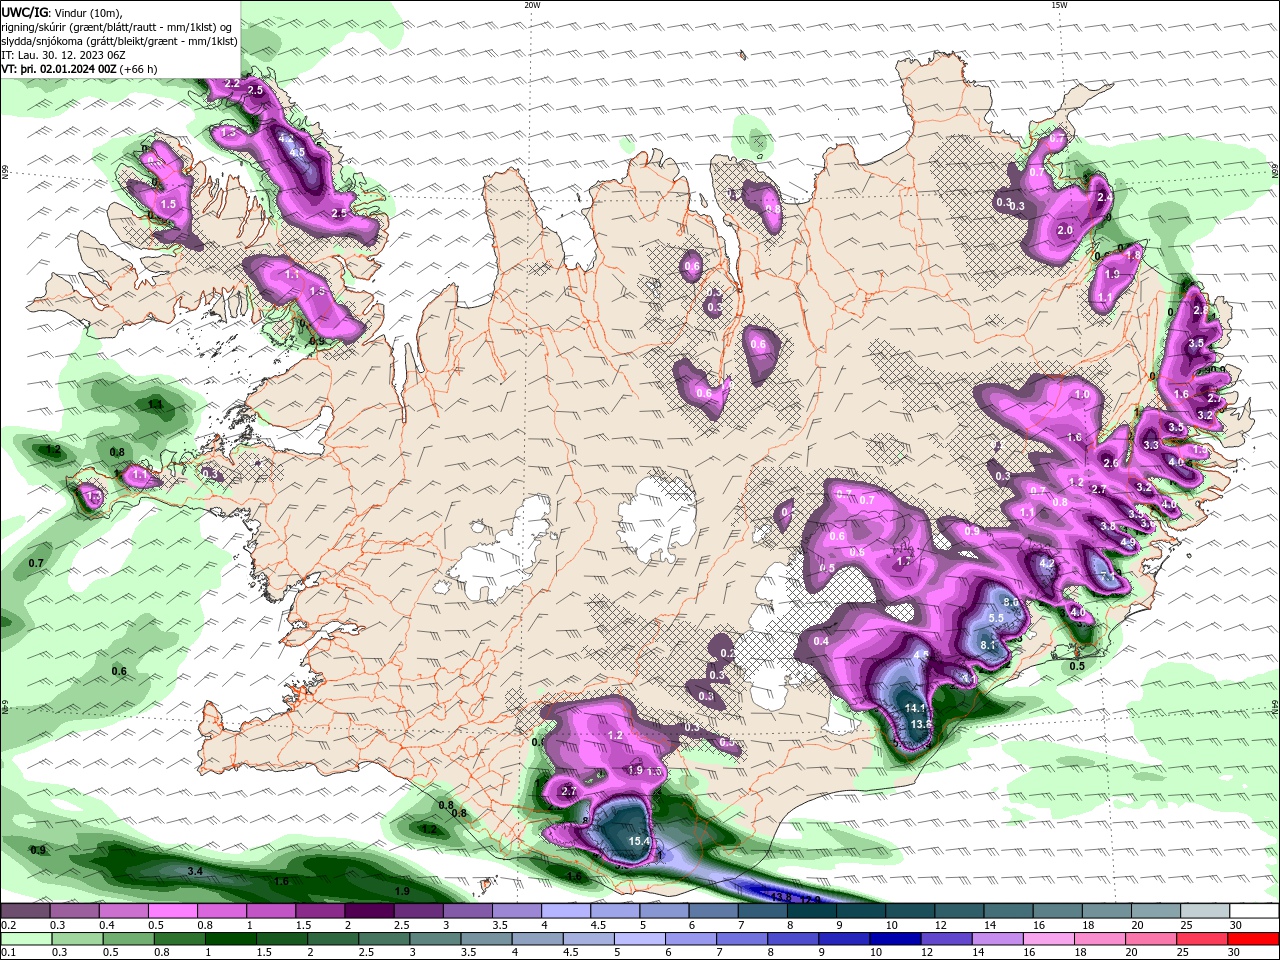This screenshot has height=960, width=1280.
Task: Click the 3.4 rain value over the sea
Action: pyautogui.click(x=195, y=872)
